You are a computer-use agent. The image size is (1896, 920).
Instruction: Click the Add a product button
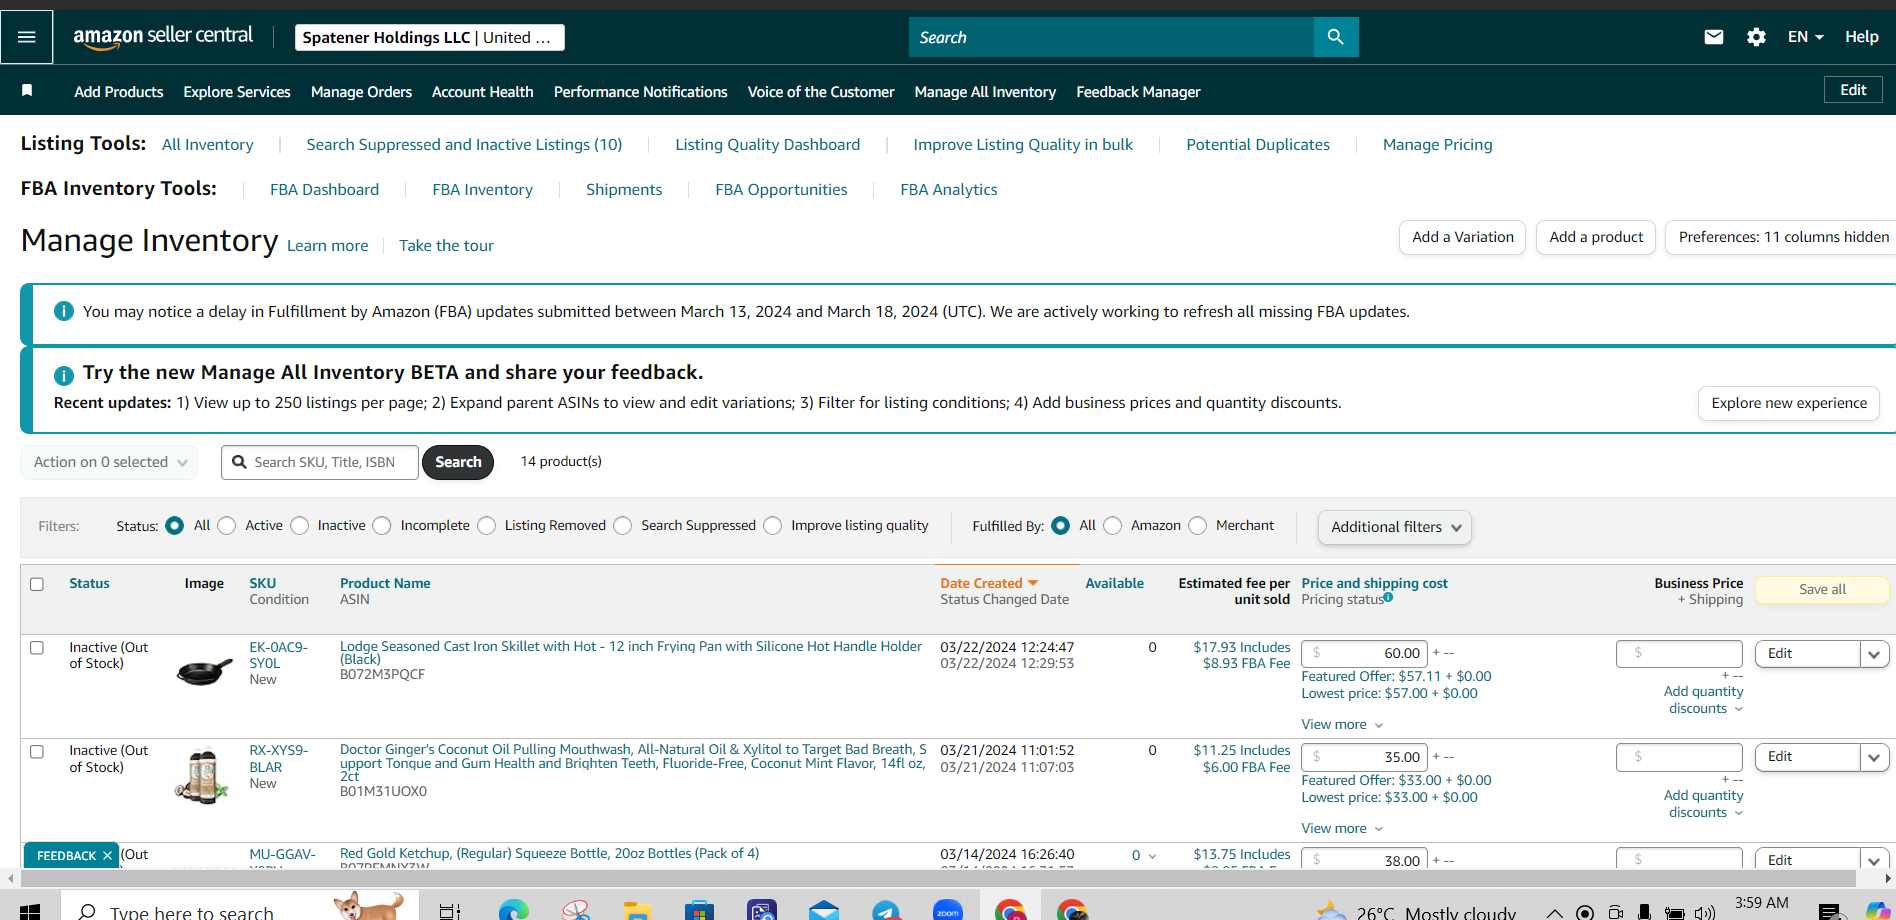coord(1596,237)
